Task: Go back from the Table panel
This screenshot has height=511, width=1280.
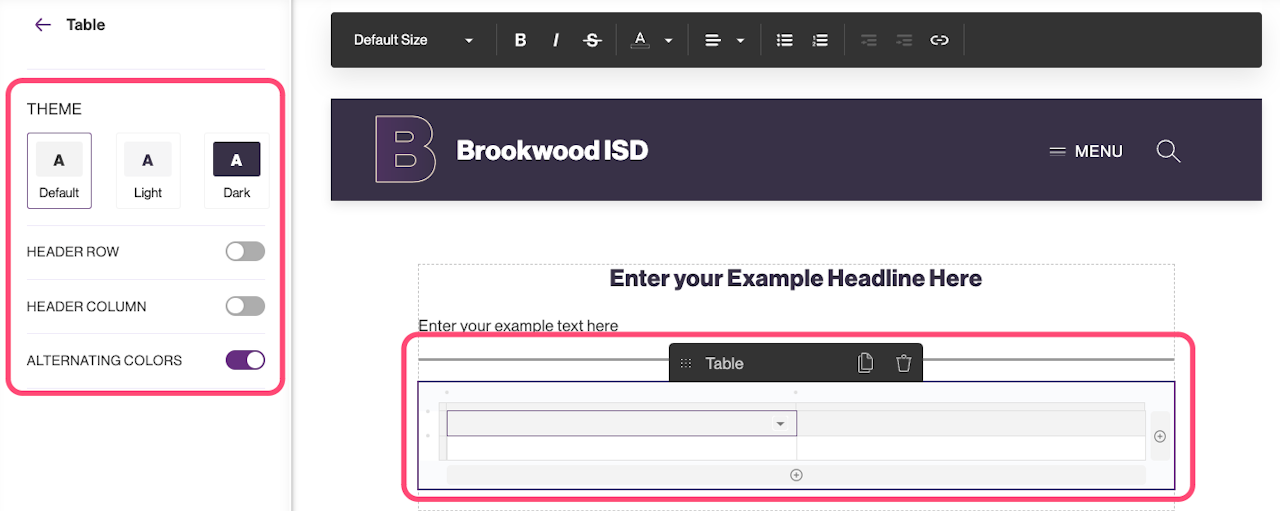Action: coord(42,25)
